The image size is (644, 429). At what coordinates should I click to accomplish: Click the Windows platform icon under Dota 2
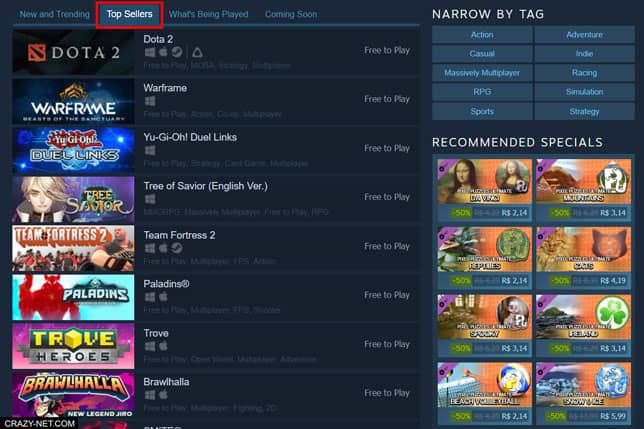tap(150, 53)
